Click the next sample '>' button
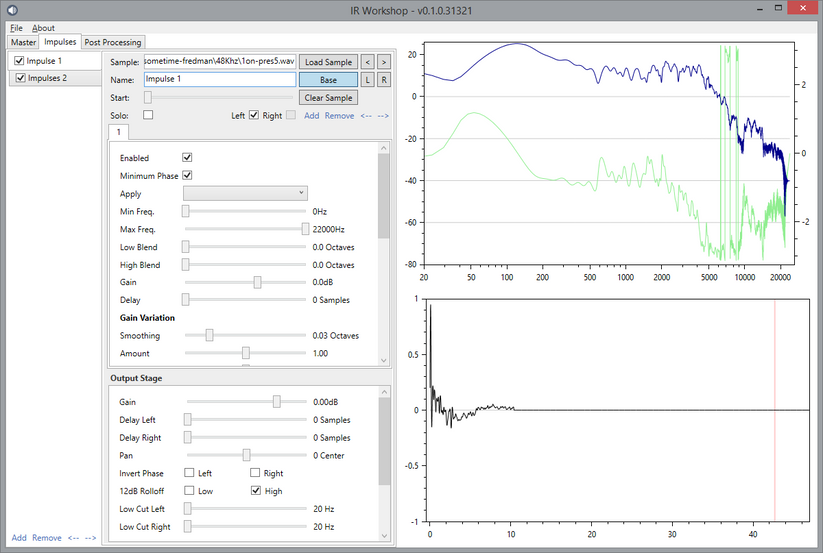Viewport: 823px width, 553px height. click(384, 62)
